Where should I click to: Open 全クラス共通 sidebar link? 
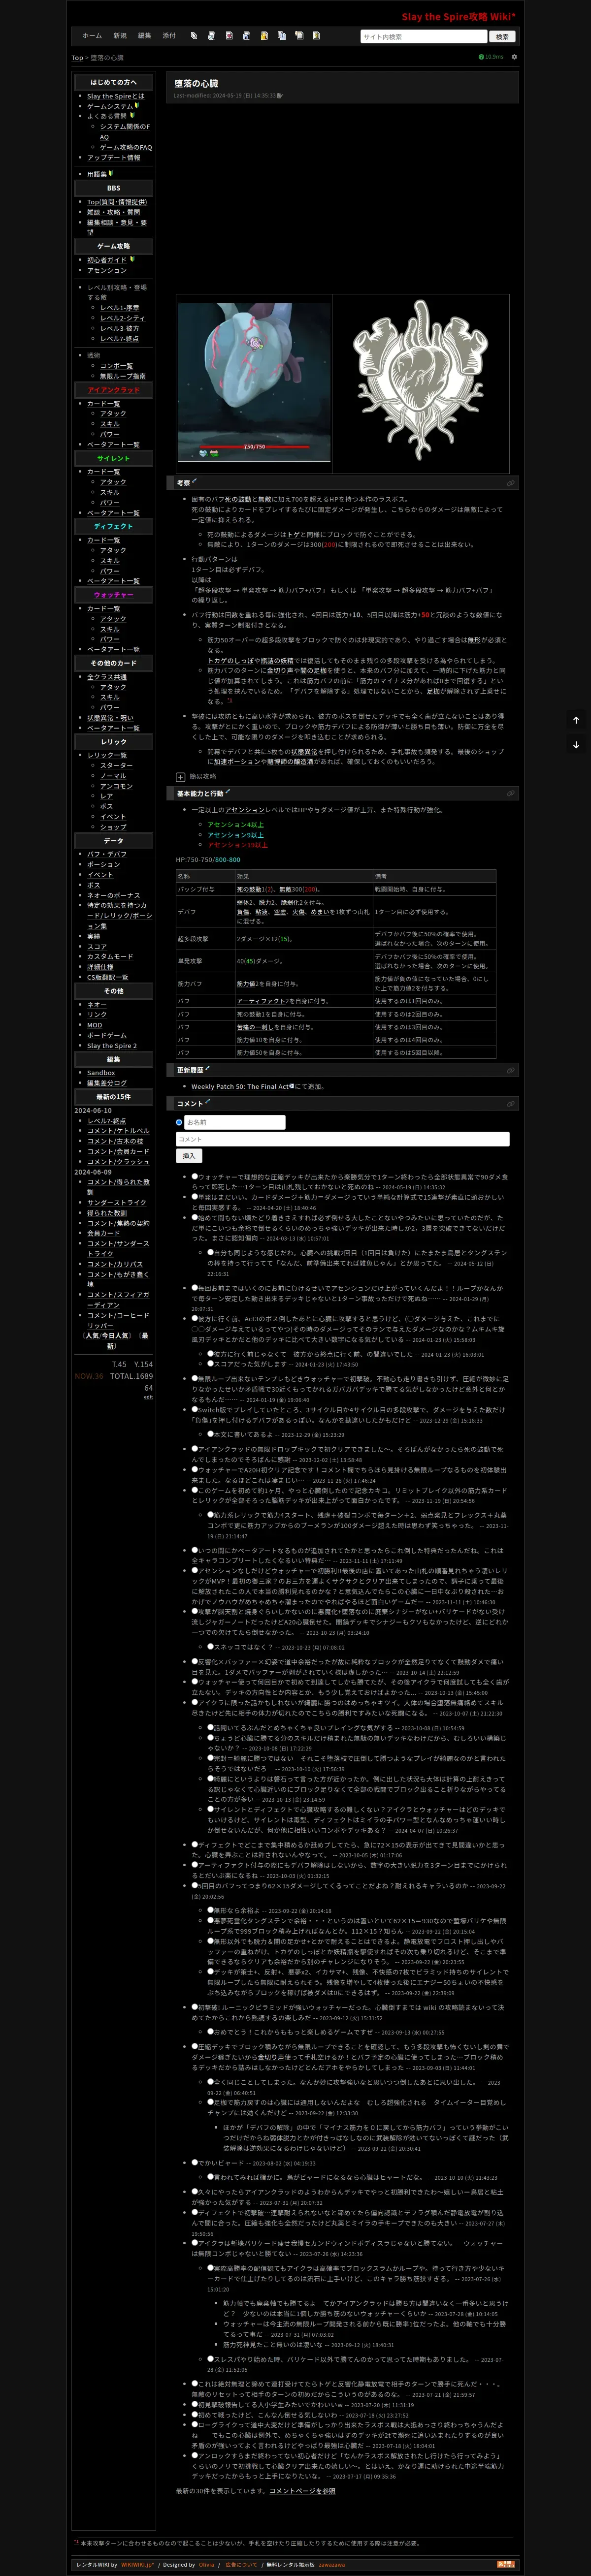click(x=107, y=677)
